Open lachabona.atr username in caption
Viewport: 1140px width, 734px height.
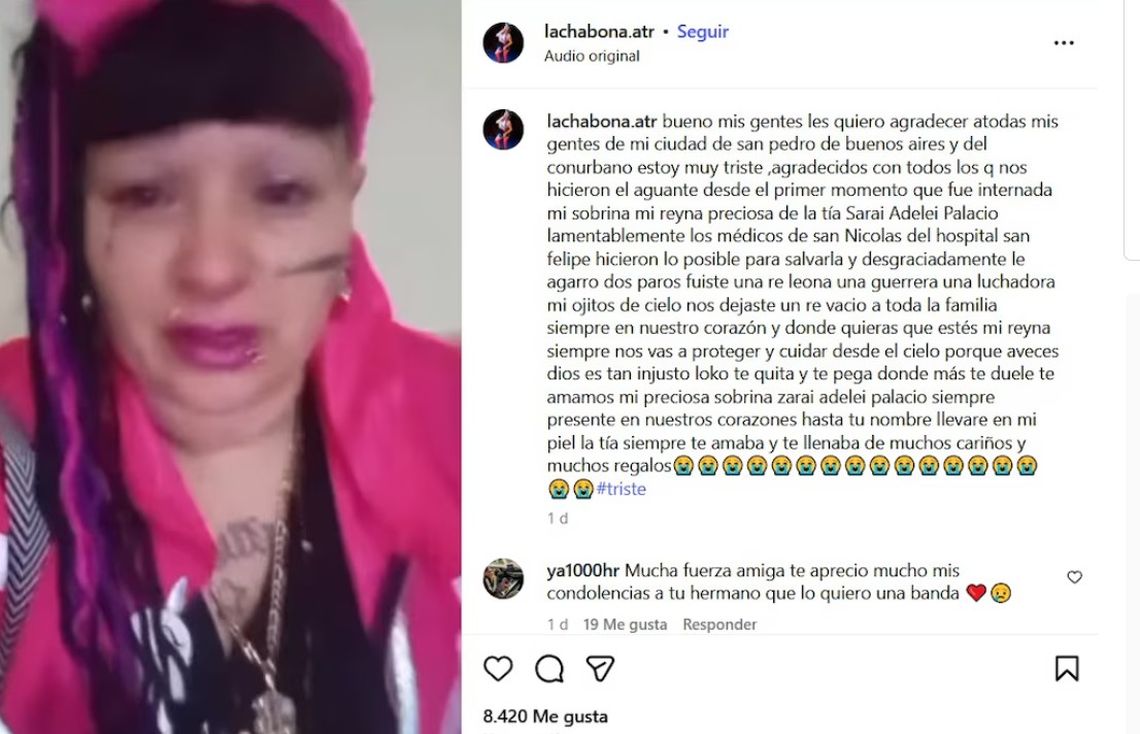pos(602,121)
